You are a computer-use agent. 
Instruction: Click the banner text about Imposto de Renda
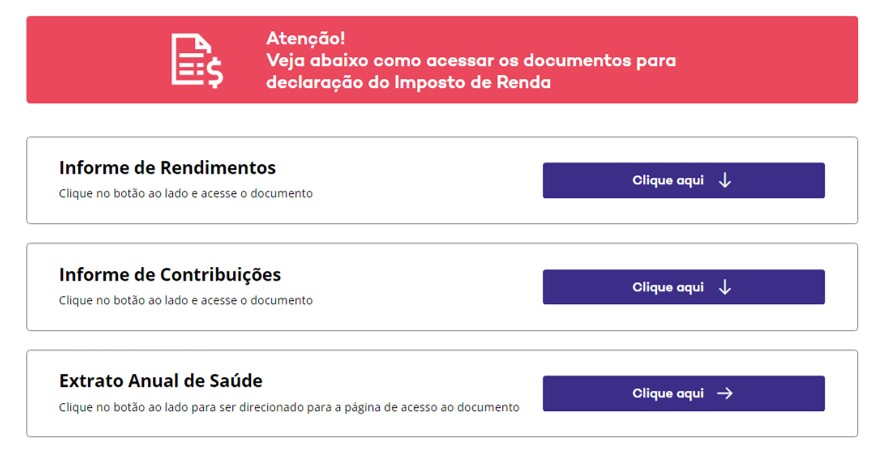click(x=408, y=82)
